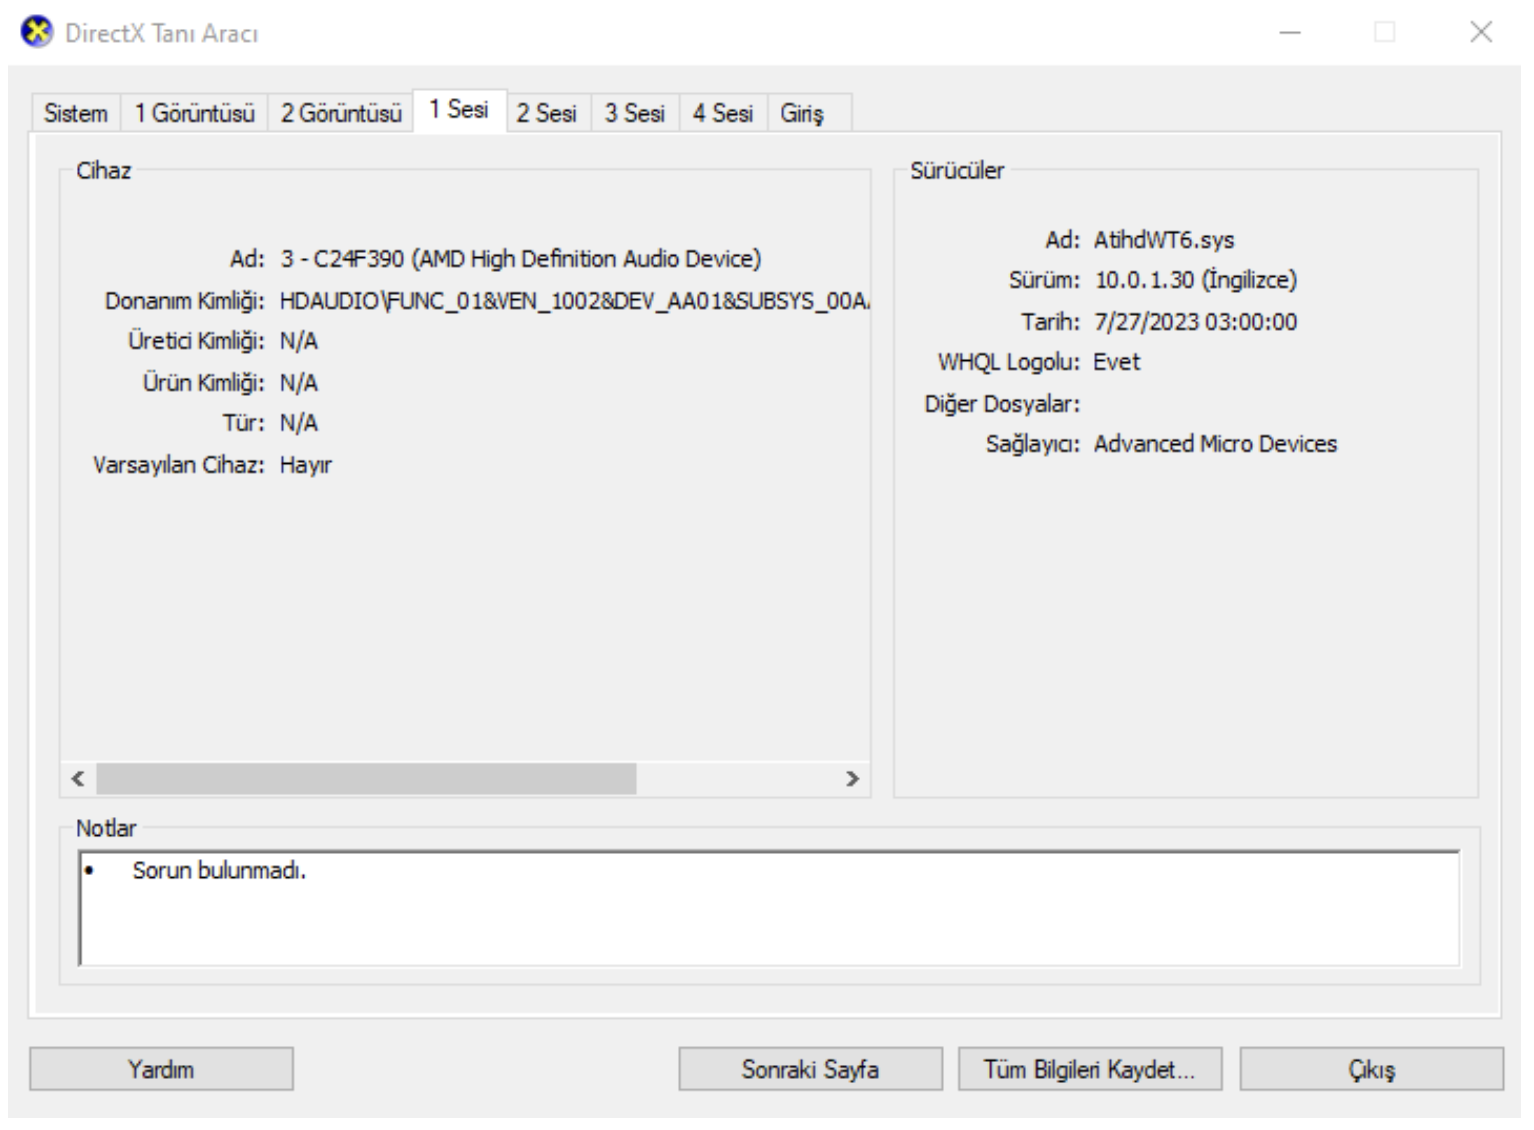Click the horizontal scrollbar thumb in Cihaz panel
The width and height of the screenshot is (1534, 1130).
(366, 778)
